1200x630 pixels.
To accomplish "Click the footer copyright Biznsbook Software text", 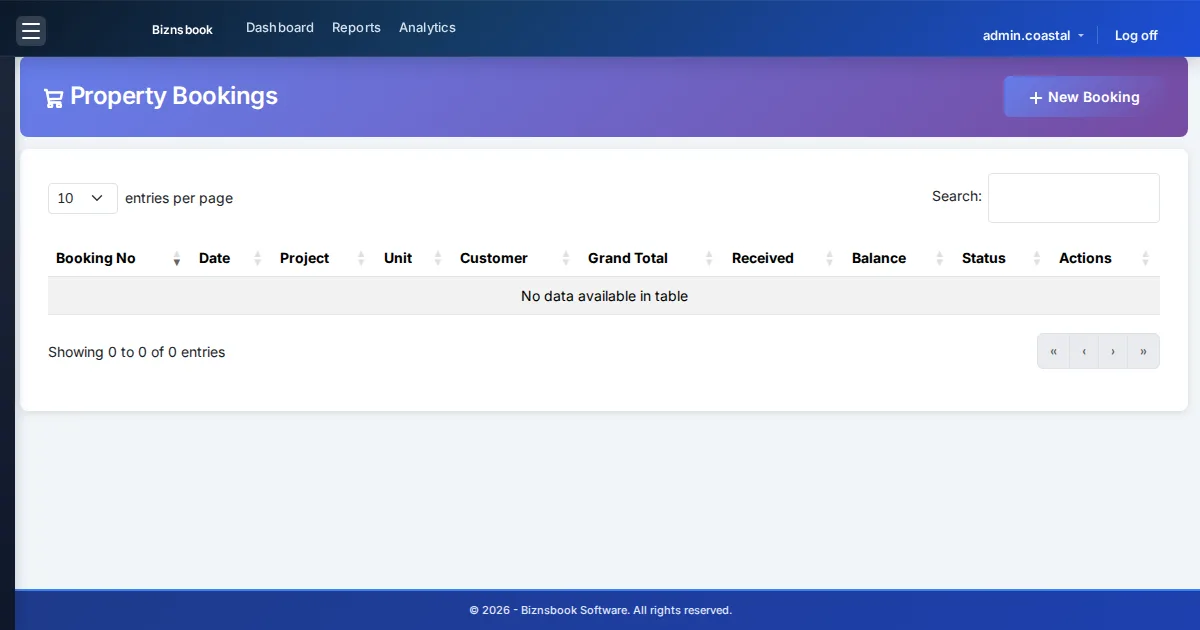I will point(601,610).
